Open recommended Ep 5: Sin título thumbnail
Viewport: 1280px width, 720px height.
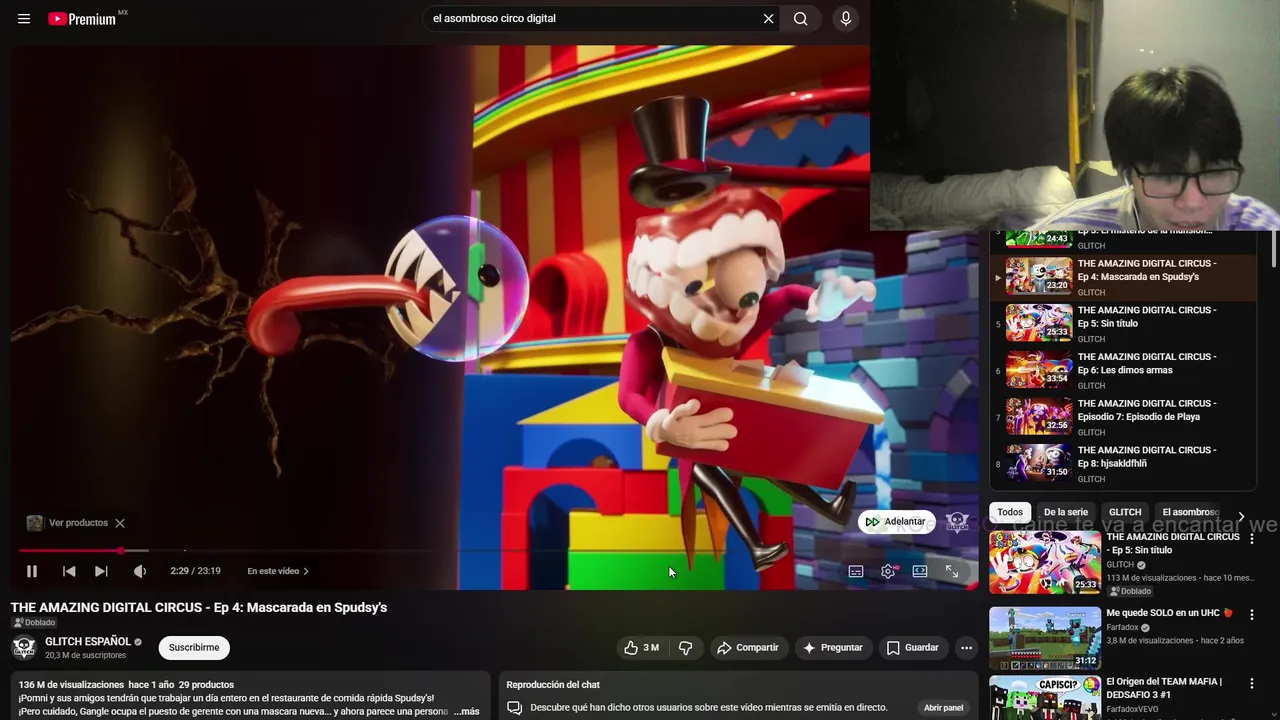point(1045,562)
